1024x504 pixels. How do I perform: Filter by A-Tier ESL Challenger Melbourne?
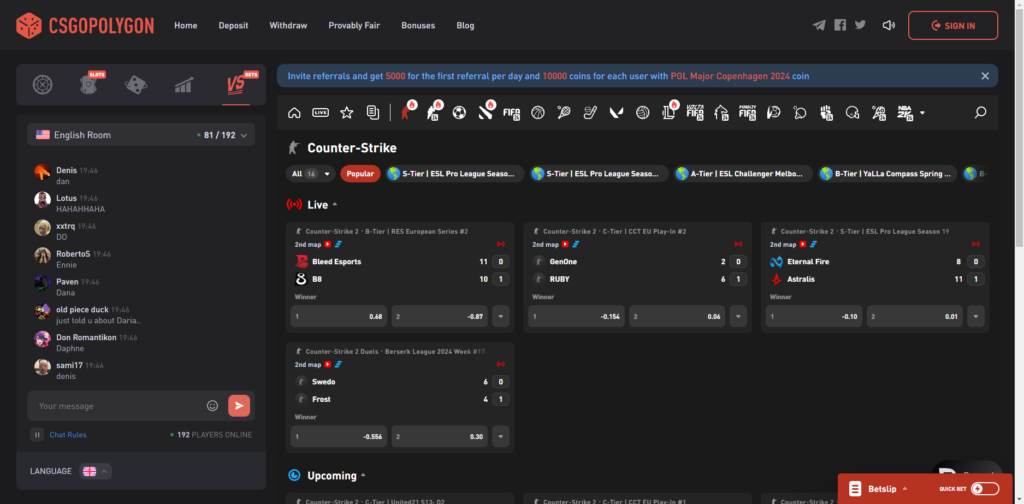click(744, 174)
